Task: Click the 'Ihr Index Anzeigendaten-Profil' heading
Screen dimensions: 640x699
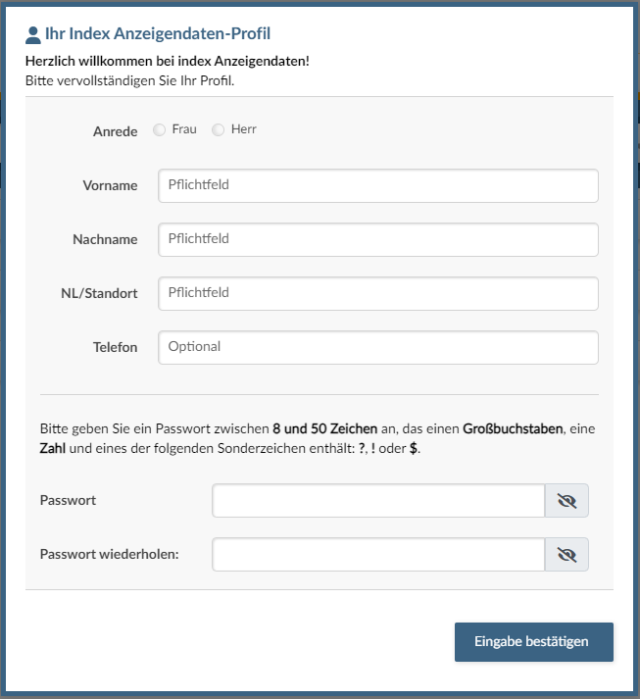Action: (x=158, y=34)
